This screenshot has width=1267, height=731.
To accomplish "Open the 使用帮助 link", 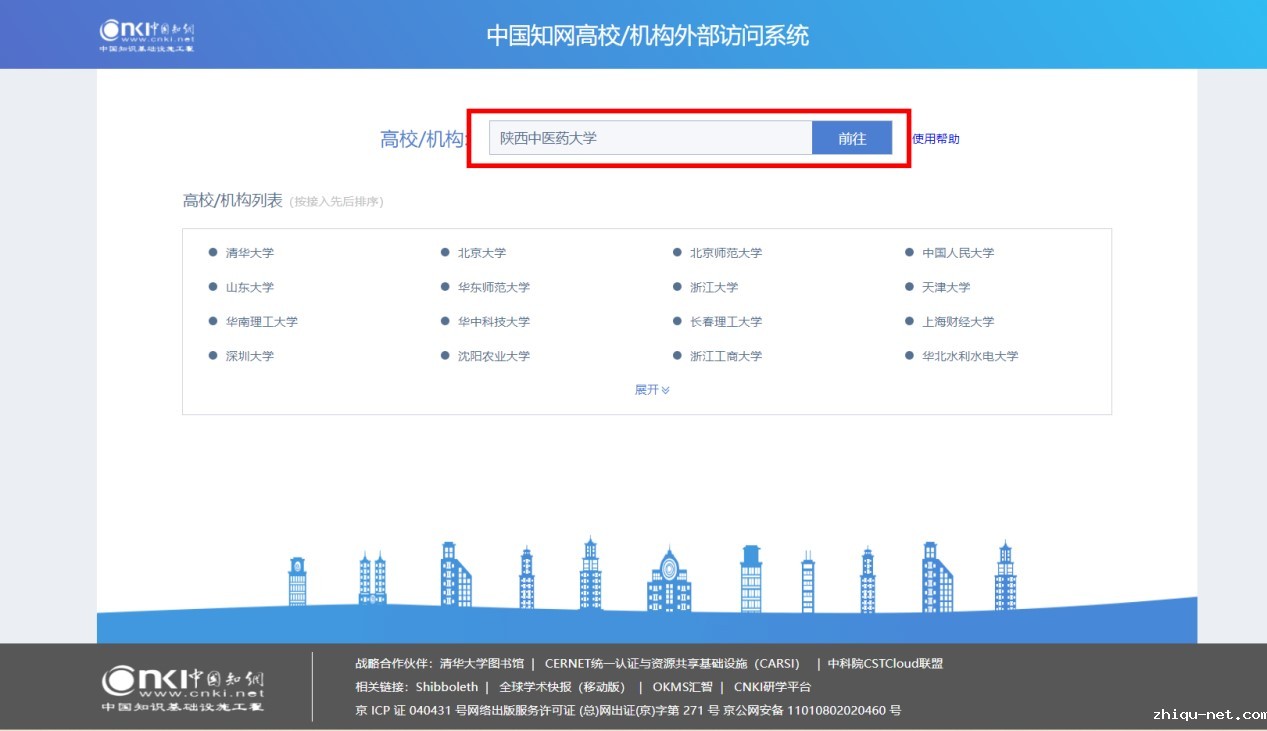I will [936, 139].
